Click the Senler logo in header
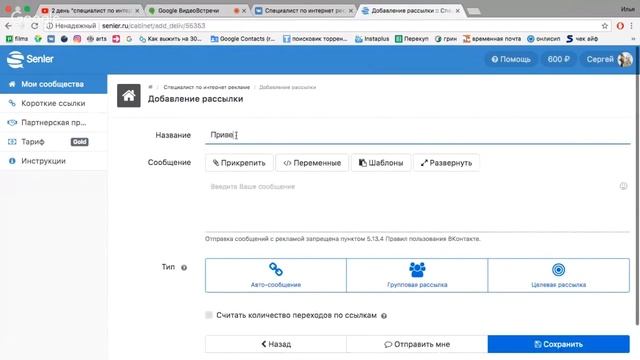The width and height of the screenshot is (640, 360). [30, 59]
